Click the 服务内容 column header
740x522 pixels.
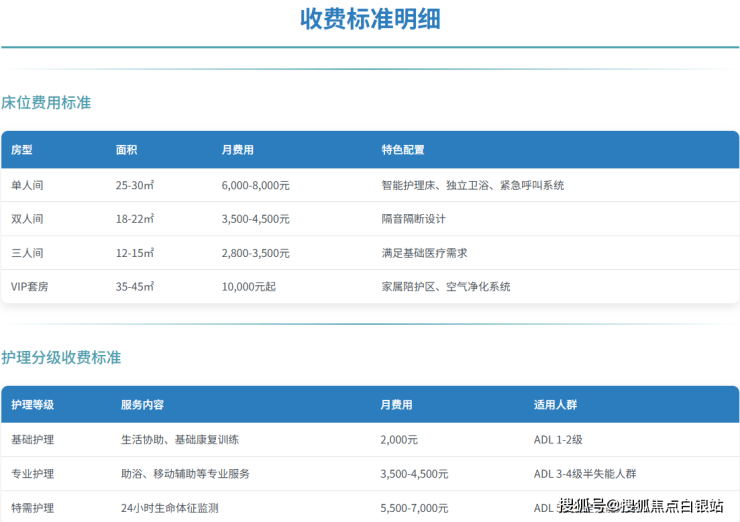coord(142,405)
